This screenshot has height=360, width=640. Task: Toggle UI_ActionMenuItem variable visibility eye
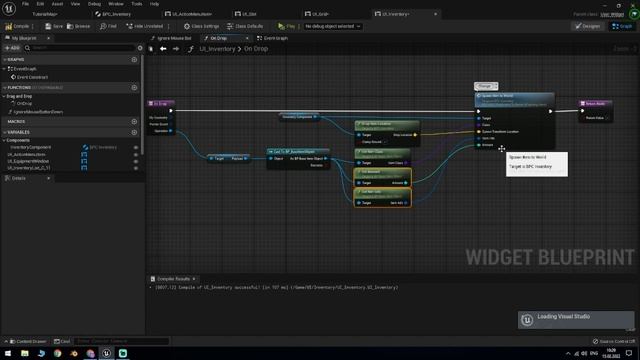coord(136,154)
